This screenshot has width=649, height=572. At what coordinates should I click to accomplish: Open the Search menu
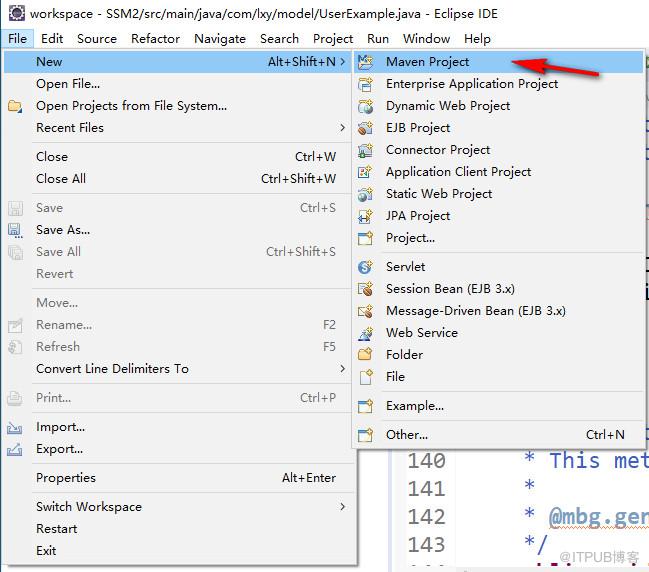279,38
